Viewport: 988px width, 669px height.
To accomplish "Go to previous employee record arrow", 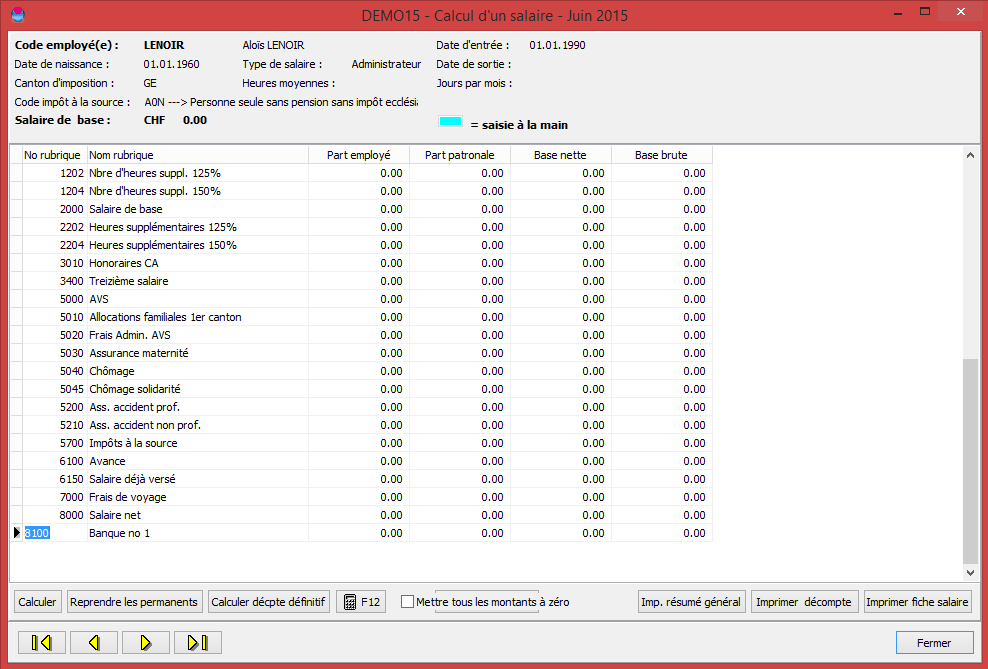I will (x=94, y=643).
